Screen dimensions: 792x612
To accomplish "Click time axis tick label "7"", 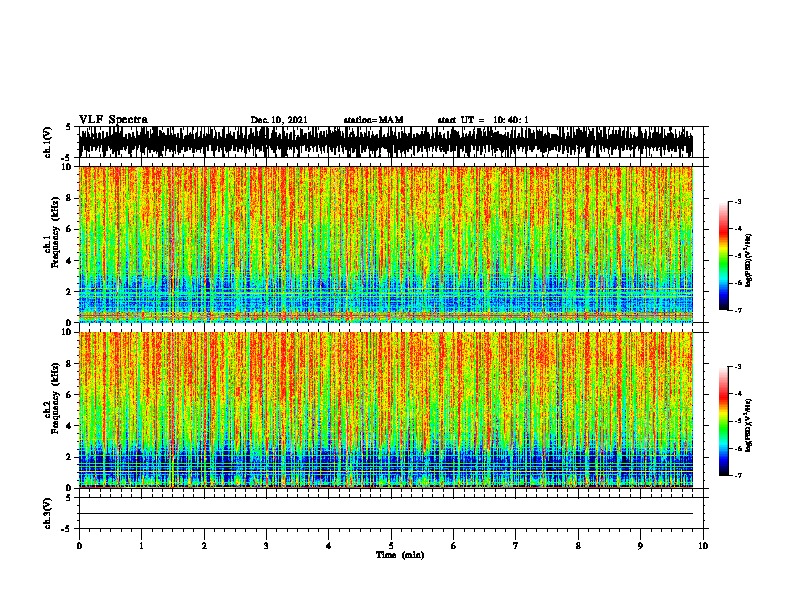I will 516,545.
